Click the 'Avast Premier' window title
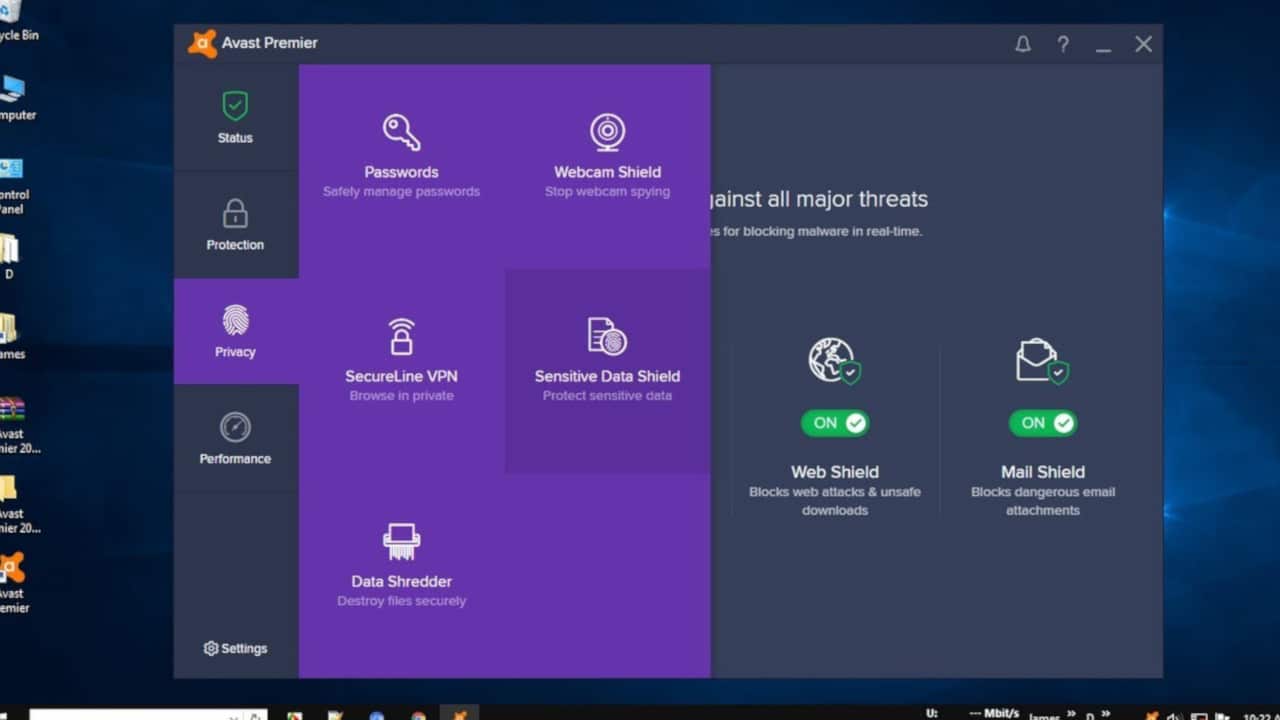The image size is (1280, 720). point(269,43)
